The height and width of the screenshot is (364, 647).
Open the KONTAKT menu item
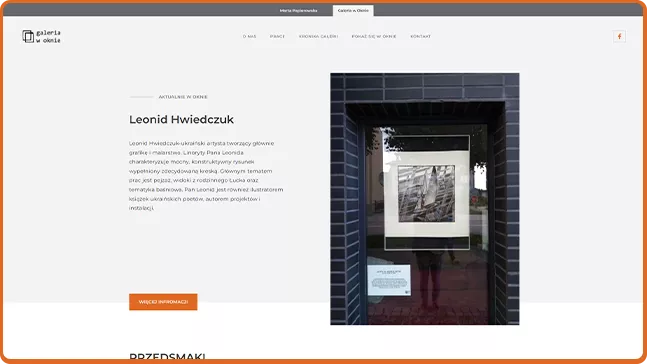click(x=420, y=36)
